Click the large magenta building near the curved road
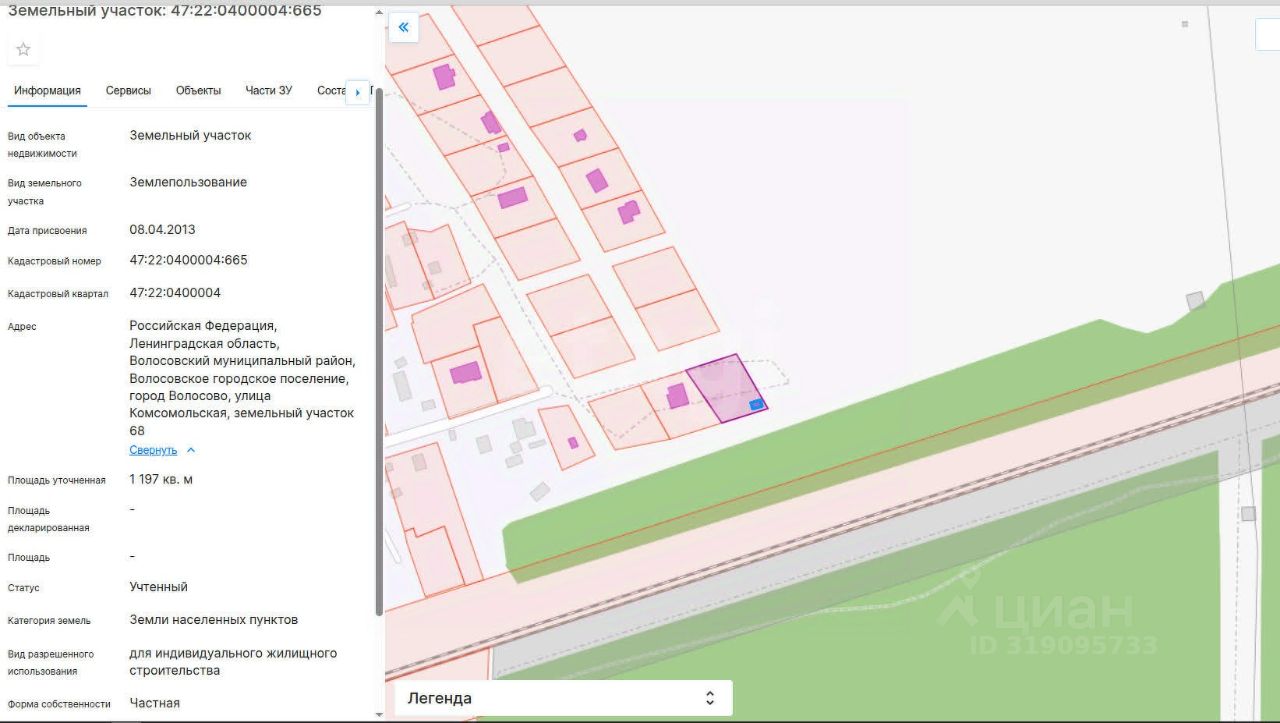 click(x=465, y=373)
